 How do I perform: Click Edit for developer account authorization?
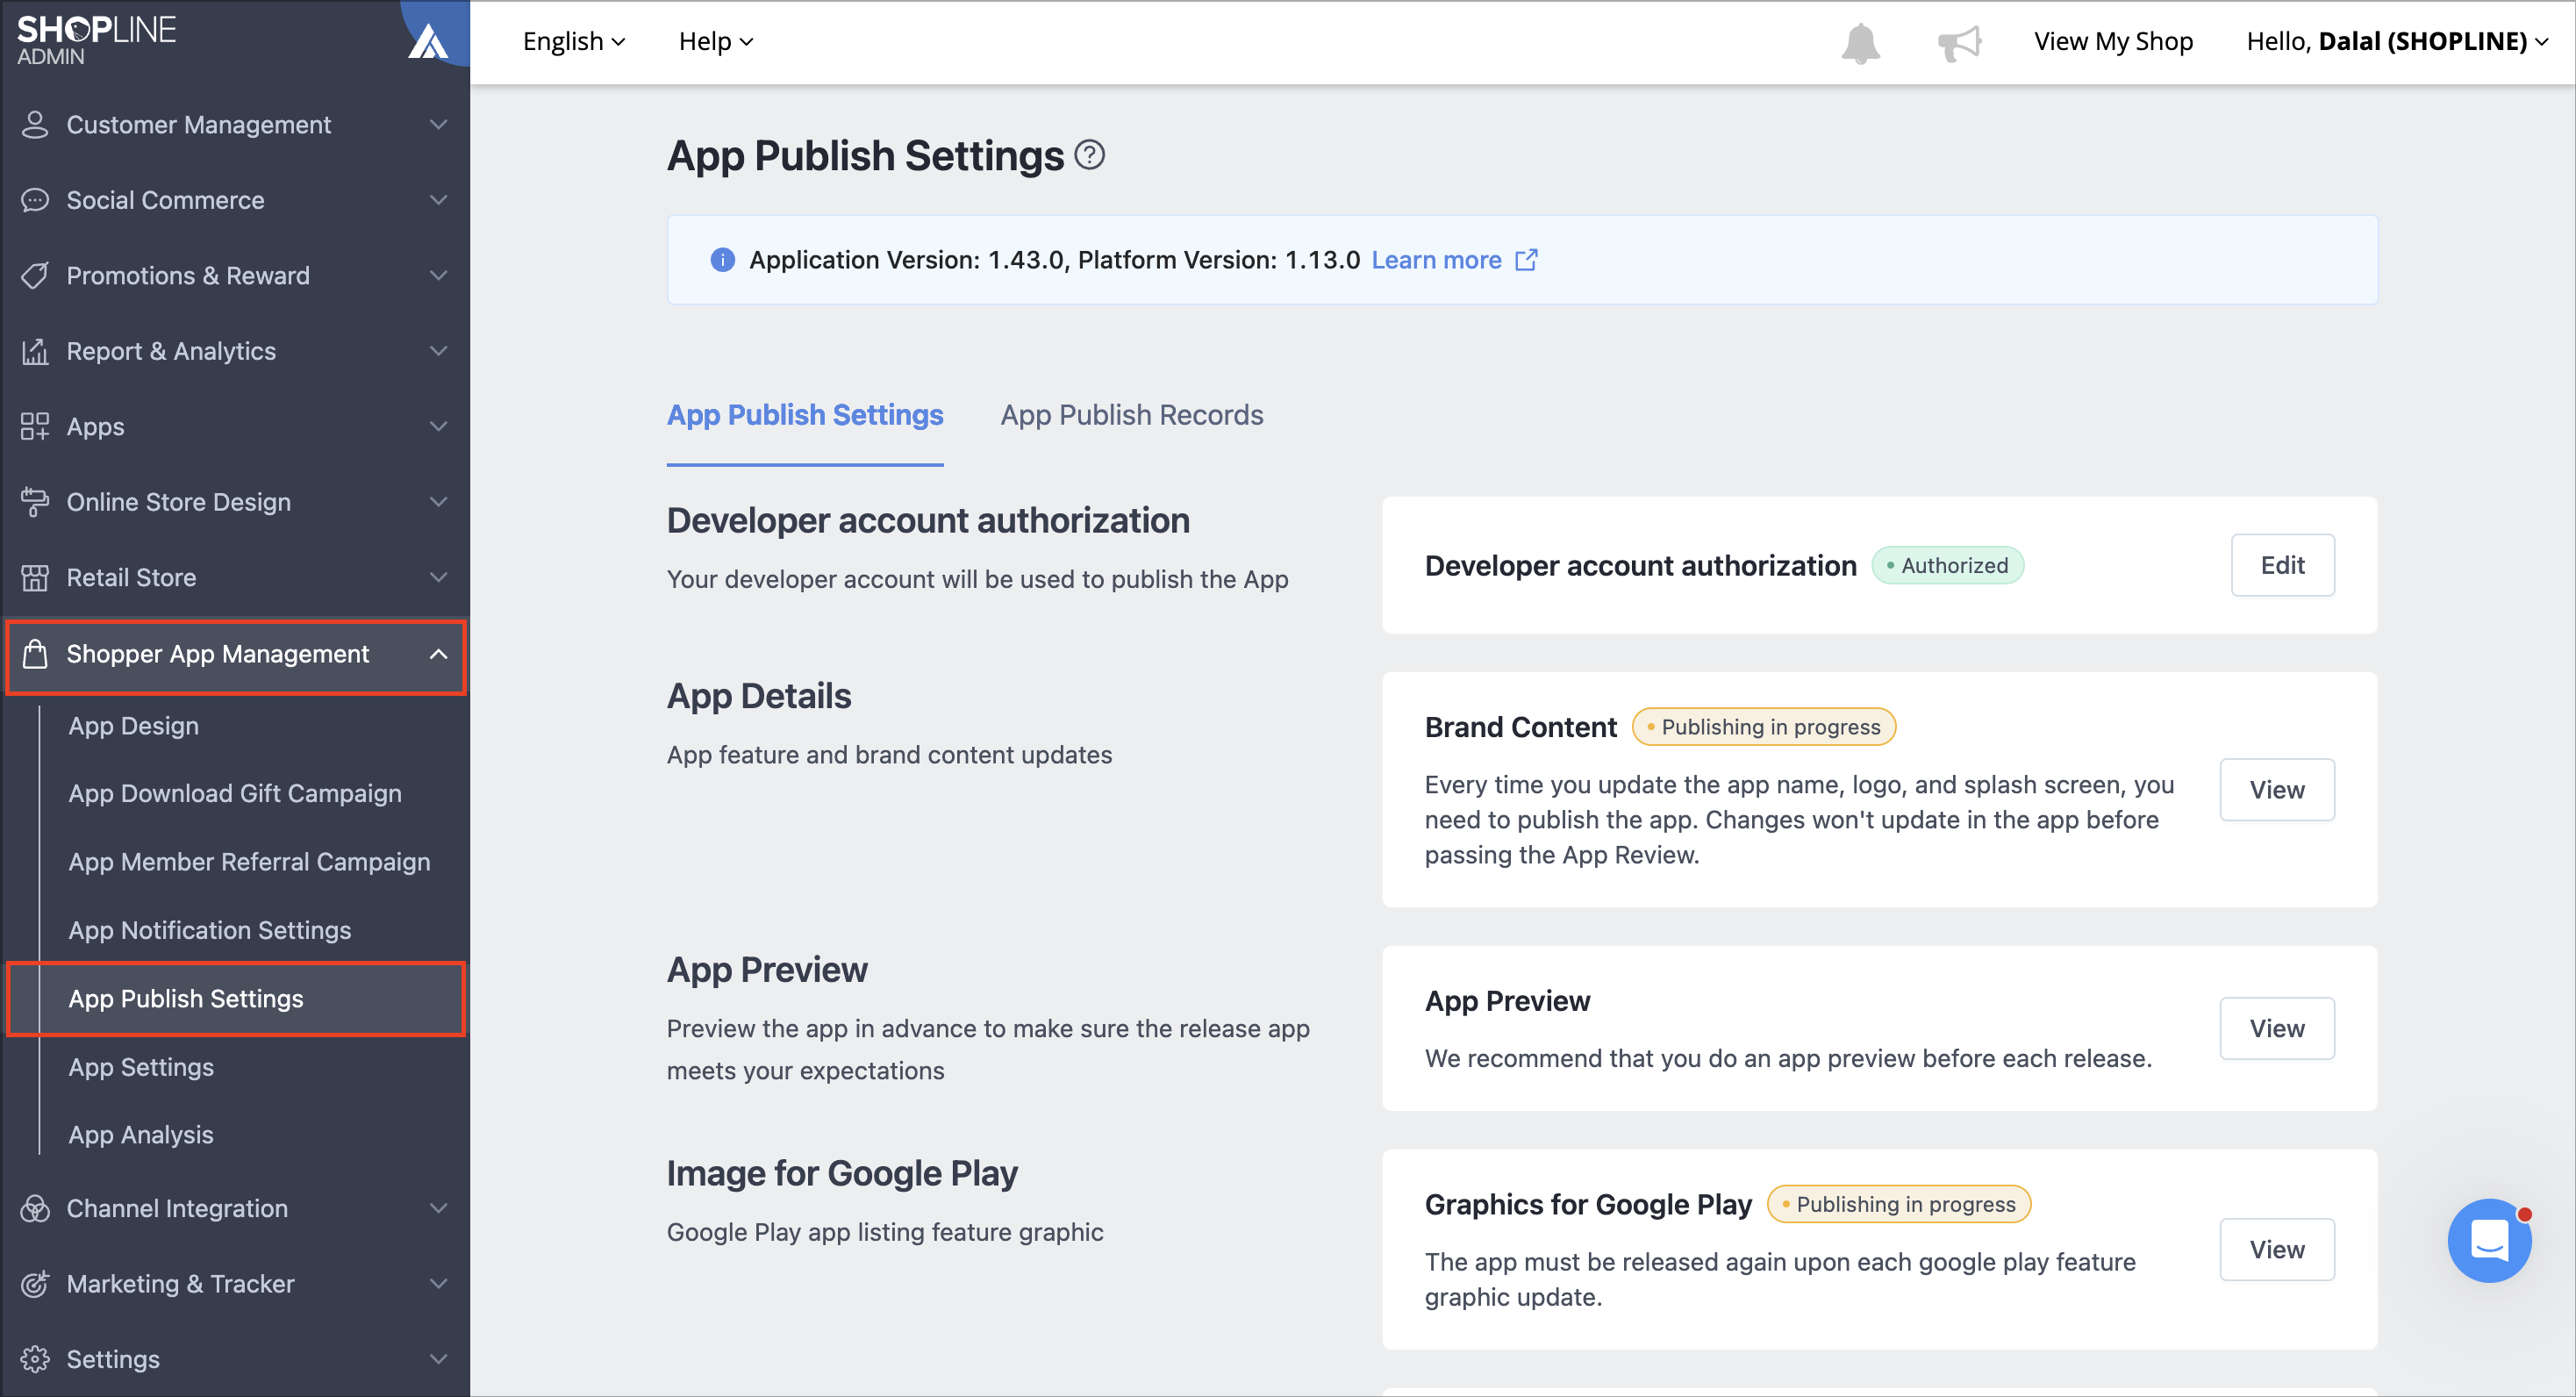click(x=2282, y=565)
